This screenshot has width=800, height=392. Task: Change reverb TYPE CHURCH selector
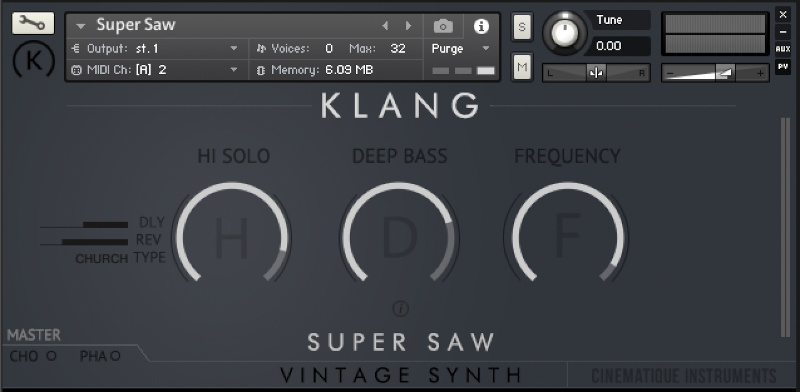point(102,258)
